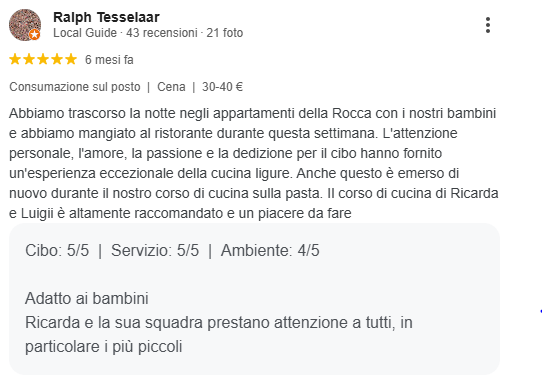Click the 'Servizio: 5/5' rating
Image resolution: width=542 pixels, height=380 pixels.
click(155, 250)
